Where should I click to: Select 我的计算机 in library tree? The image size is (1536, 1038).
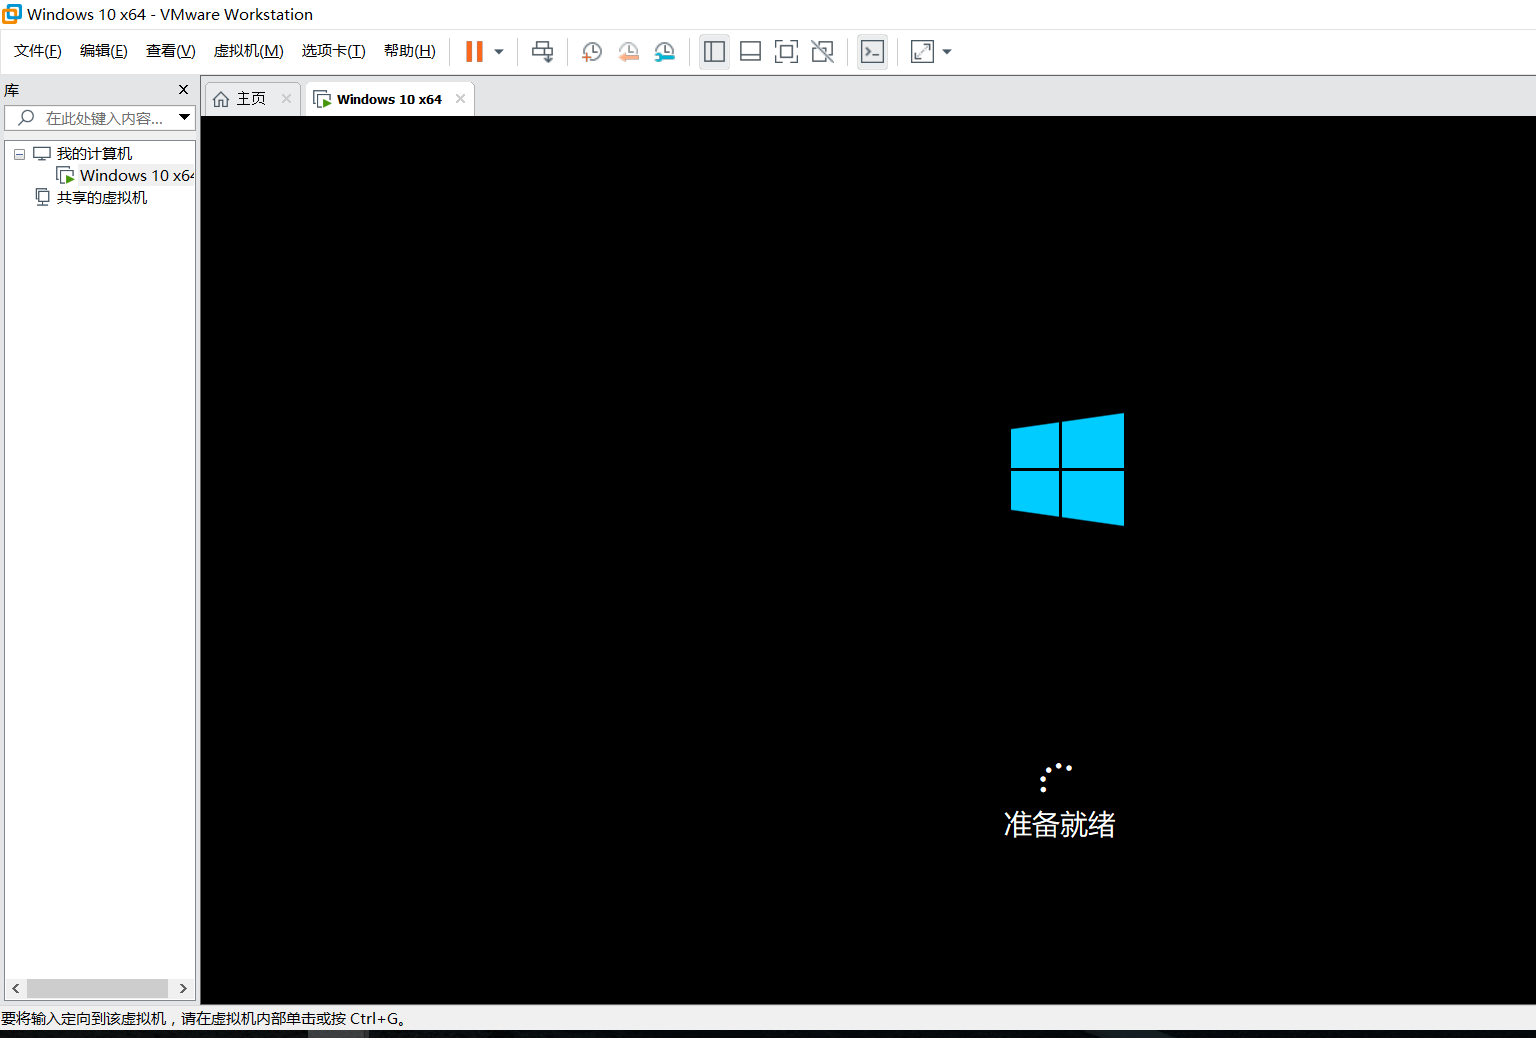[x=94, y=154]
